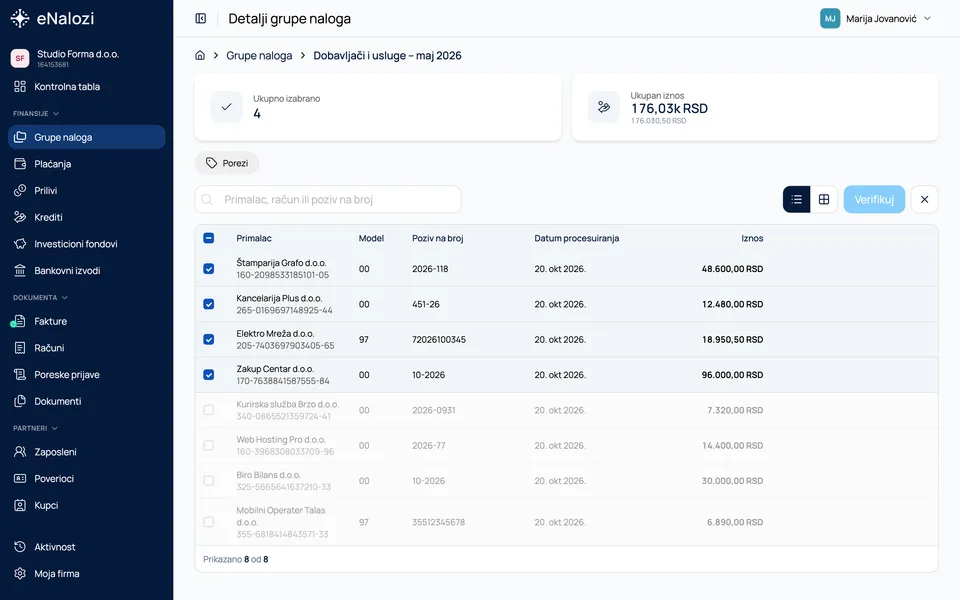
Task: Uncheck Elektro Mreža d.o.o. row
Action: (x=209, y=340)
